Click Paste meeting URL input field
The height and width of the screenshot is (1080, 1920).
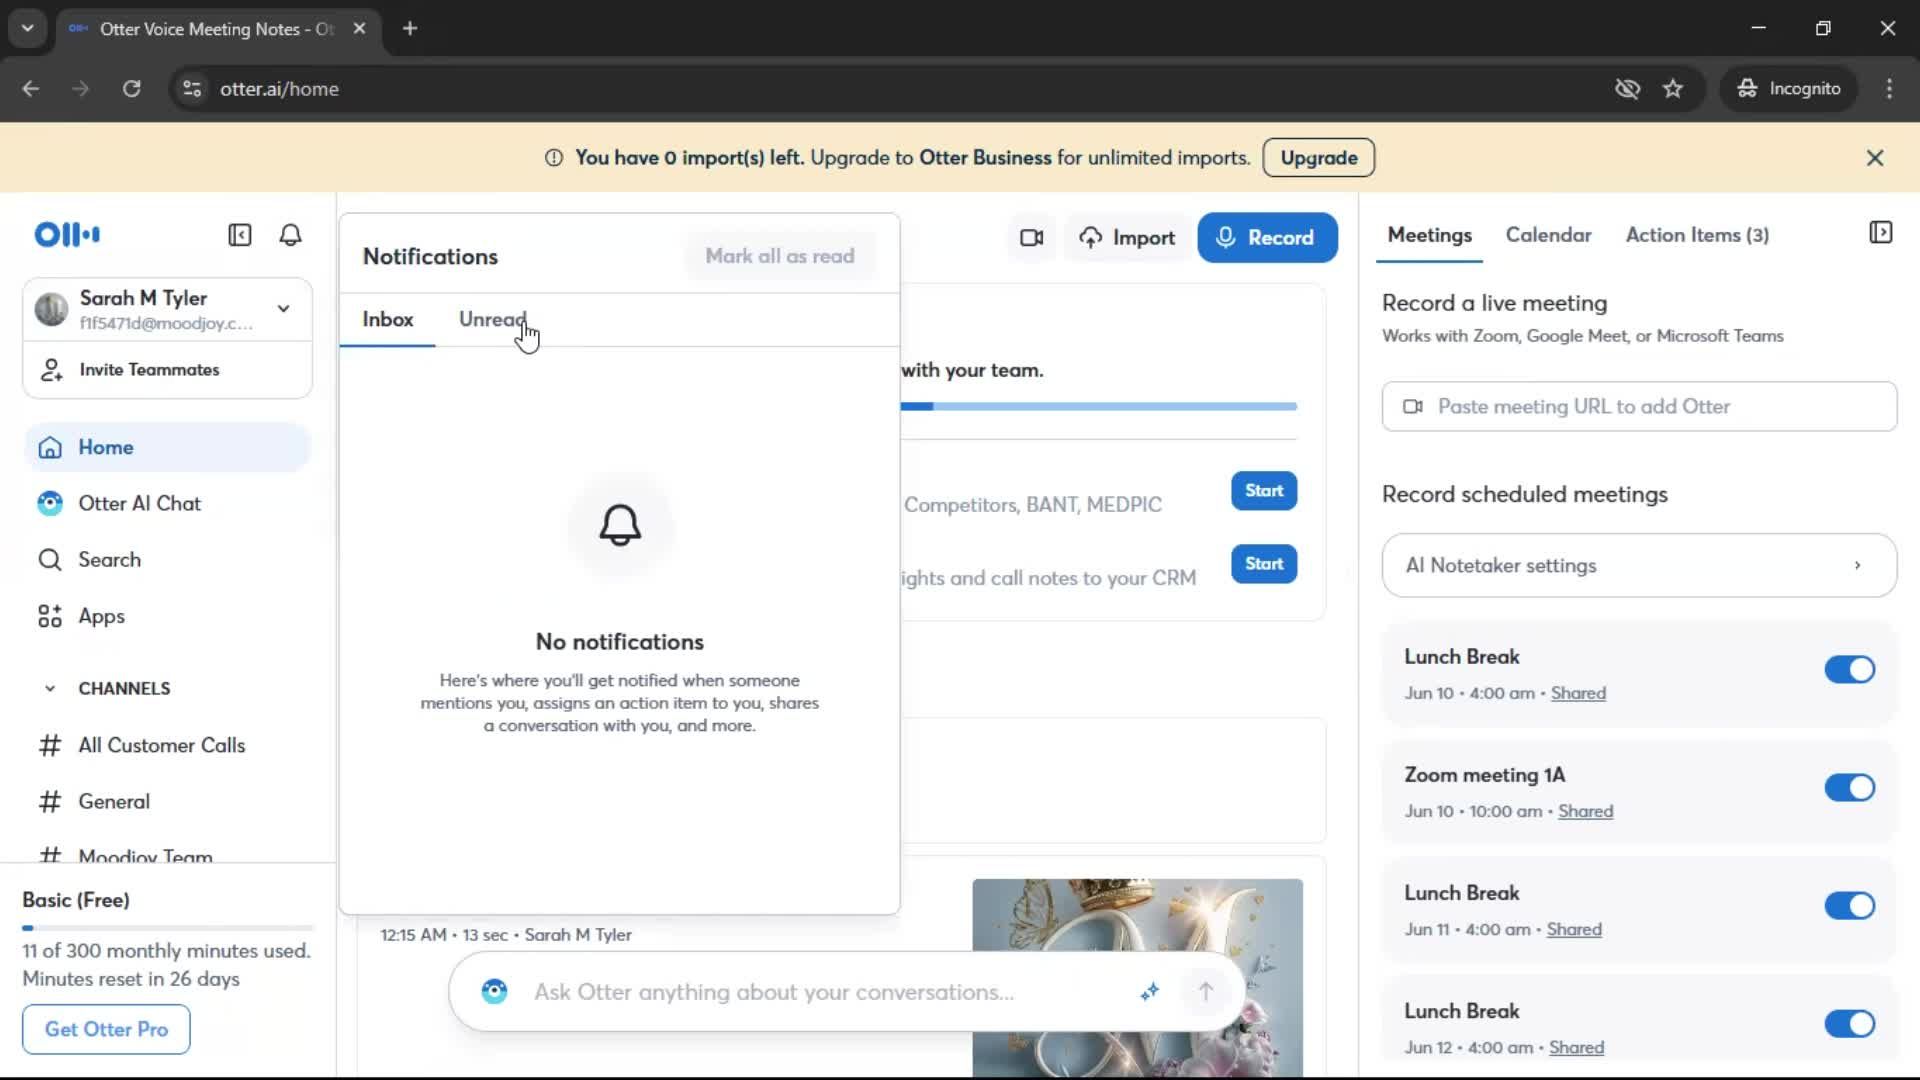click(1639, 406)
